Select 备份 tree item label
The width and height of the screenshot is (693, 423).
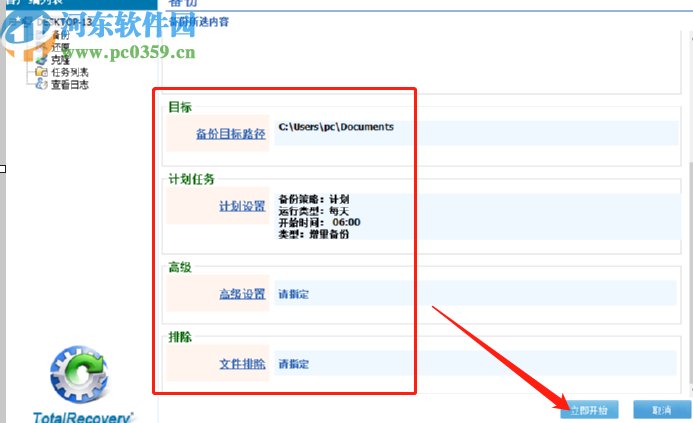pyautogui.click(x=61, y=34)
